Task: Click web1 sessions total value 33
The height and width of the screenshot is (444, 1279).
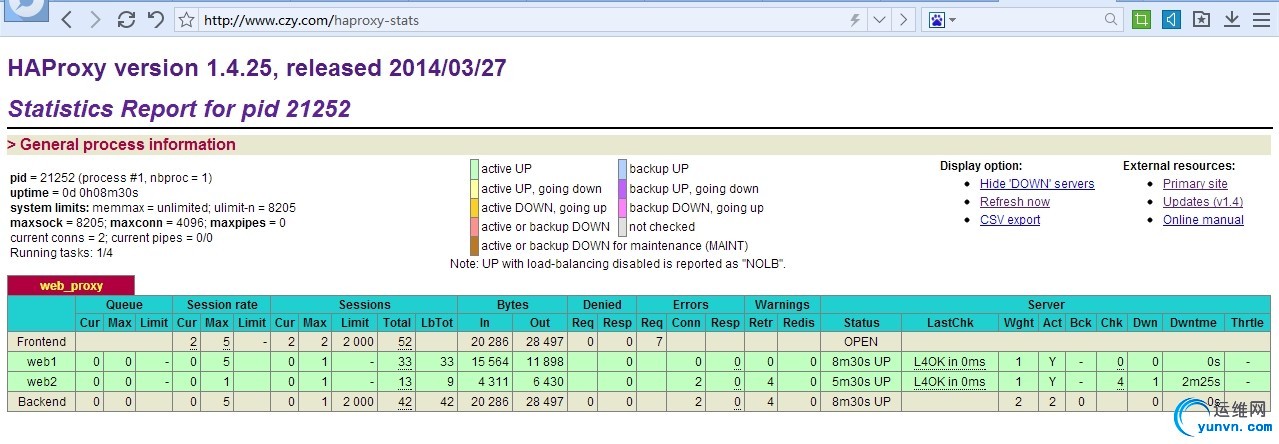Action: (x=405, y=362)
